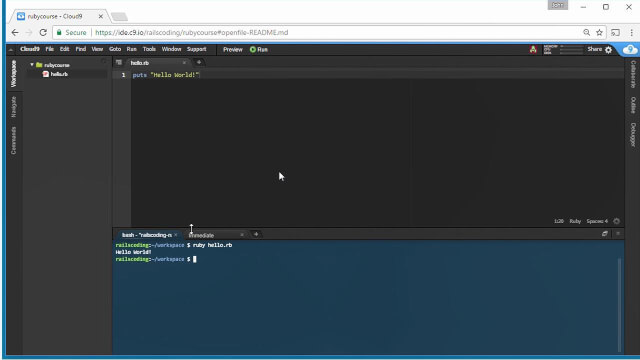Image resolution: width=640 pixels, height=360 pixels.
Task: Open the File menu
Action: 49,49
